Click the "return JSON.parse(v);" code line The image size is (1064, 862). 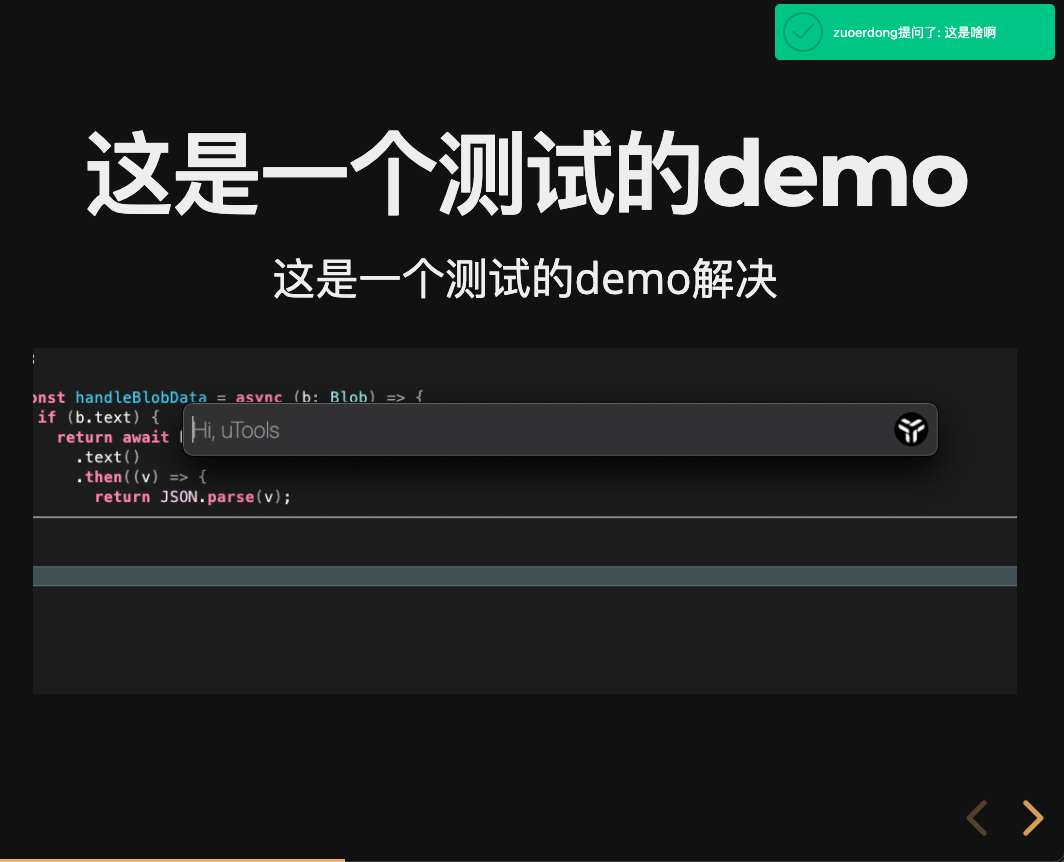(x=192, y=497)
